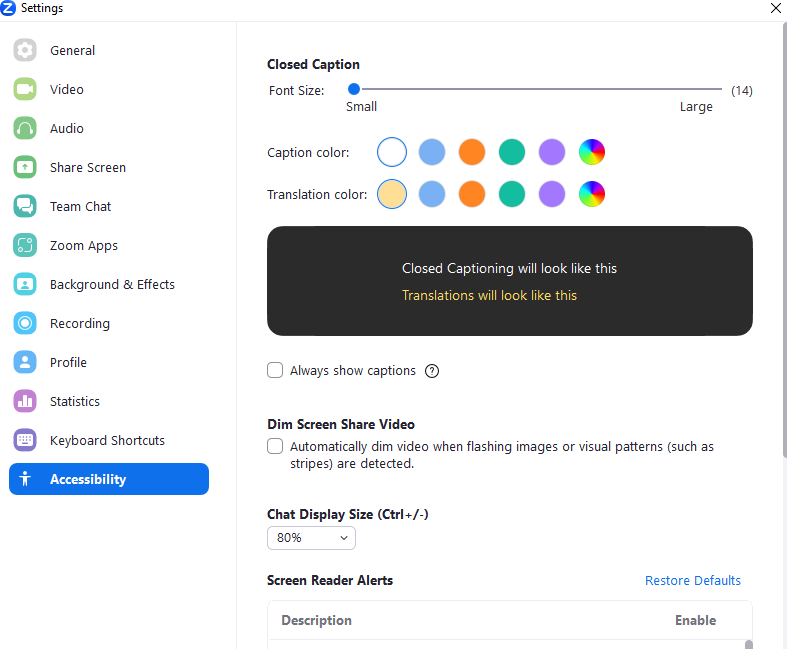Image resolution: width=787 pixels, height=649 pixels.
Task: Select purple translation color swatch
Action: (x=552, y=194)
